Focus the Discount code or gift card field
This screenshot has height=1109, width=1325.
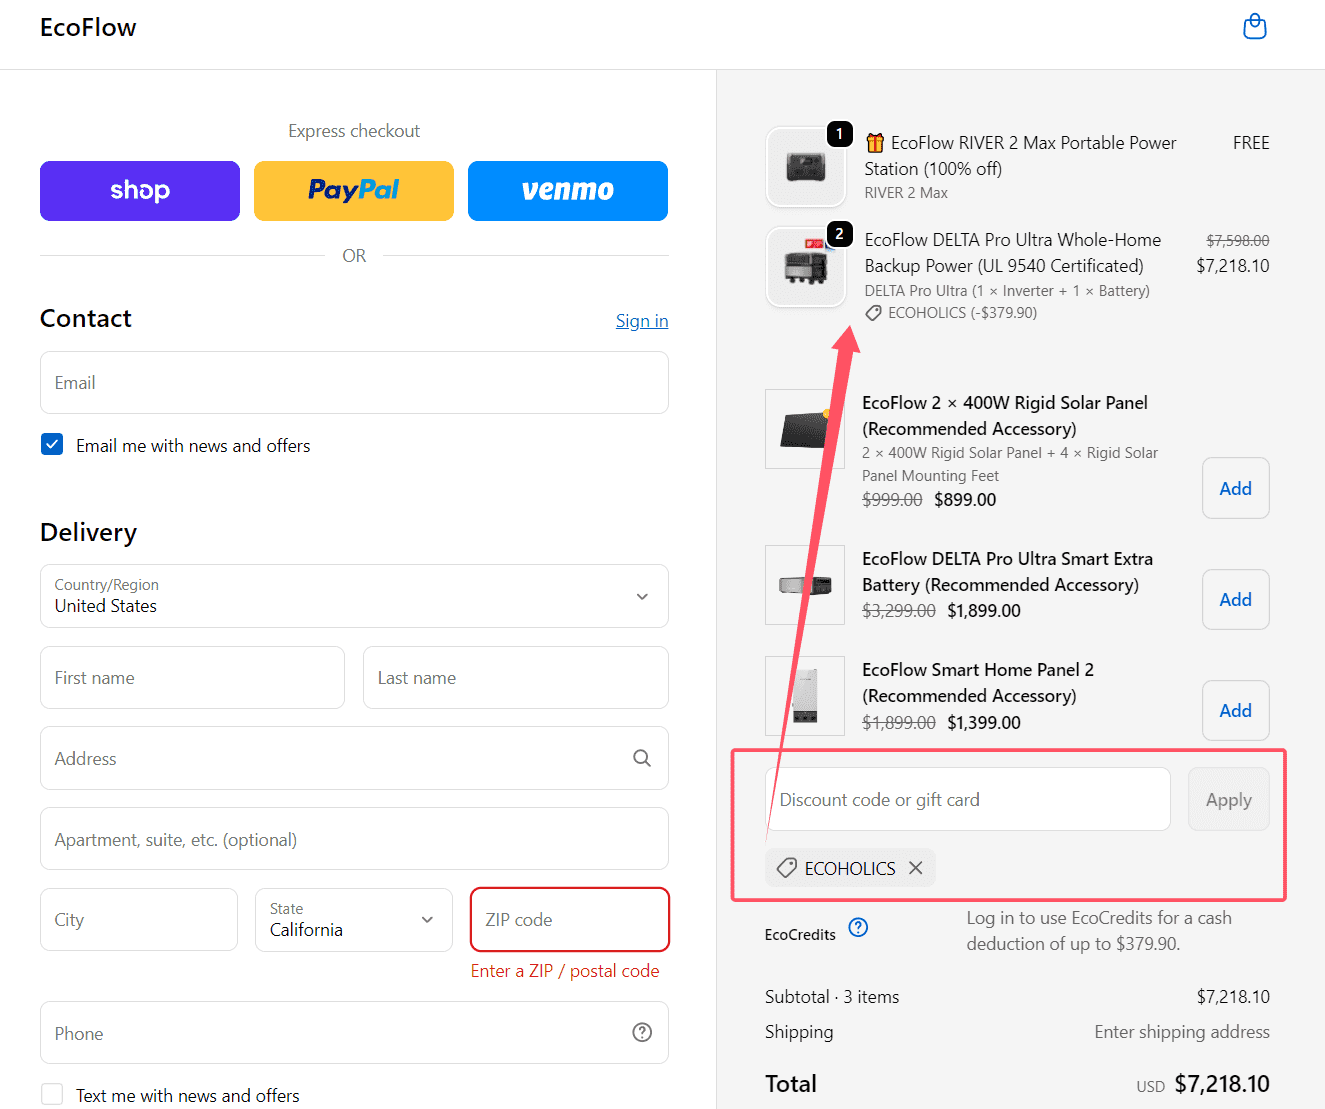pyautogui.click(x=968, y=799)
